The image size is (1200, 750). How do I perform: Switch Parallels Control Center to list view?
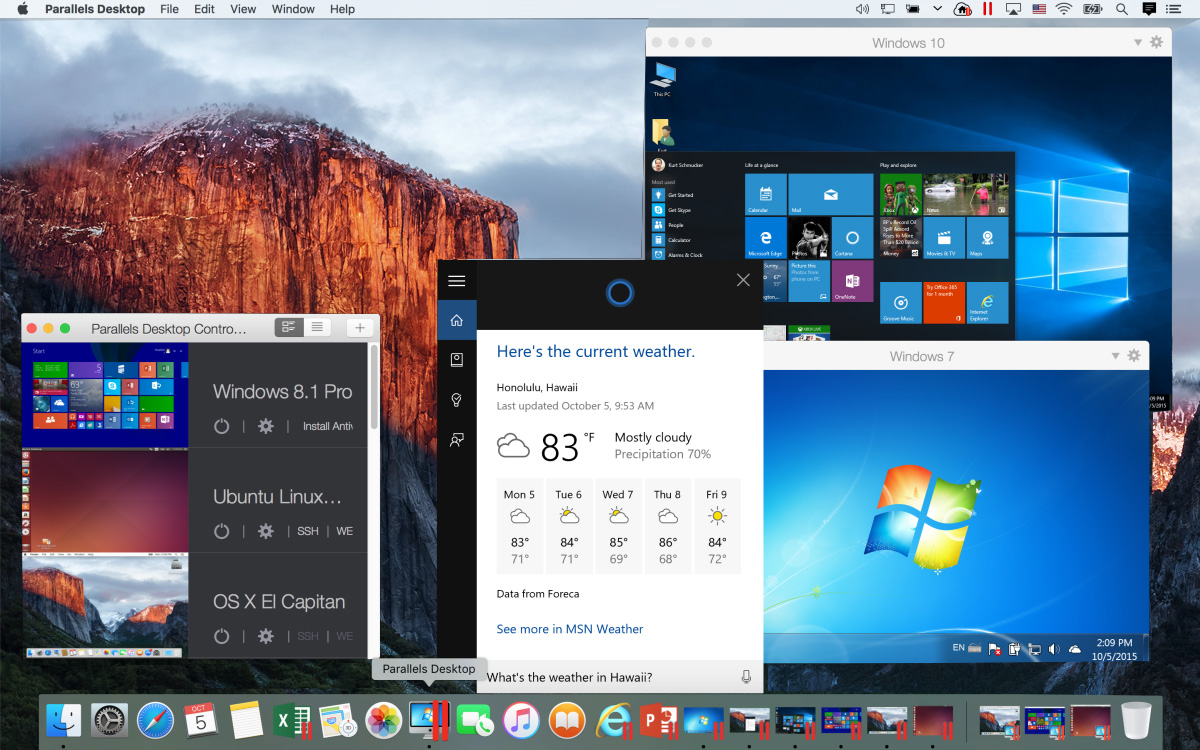[x=316, y=326]
